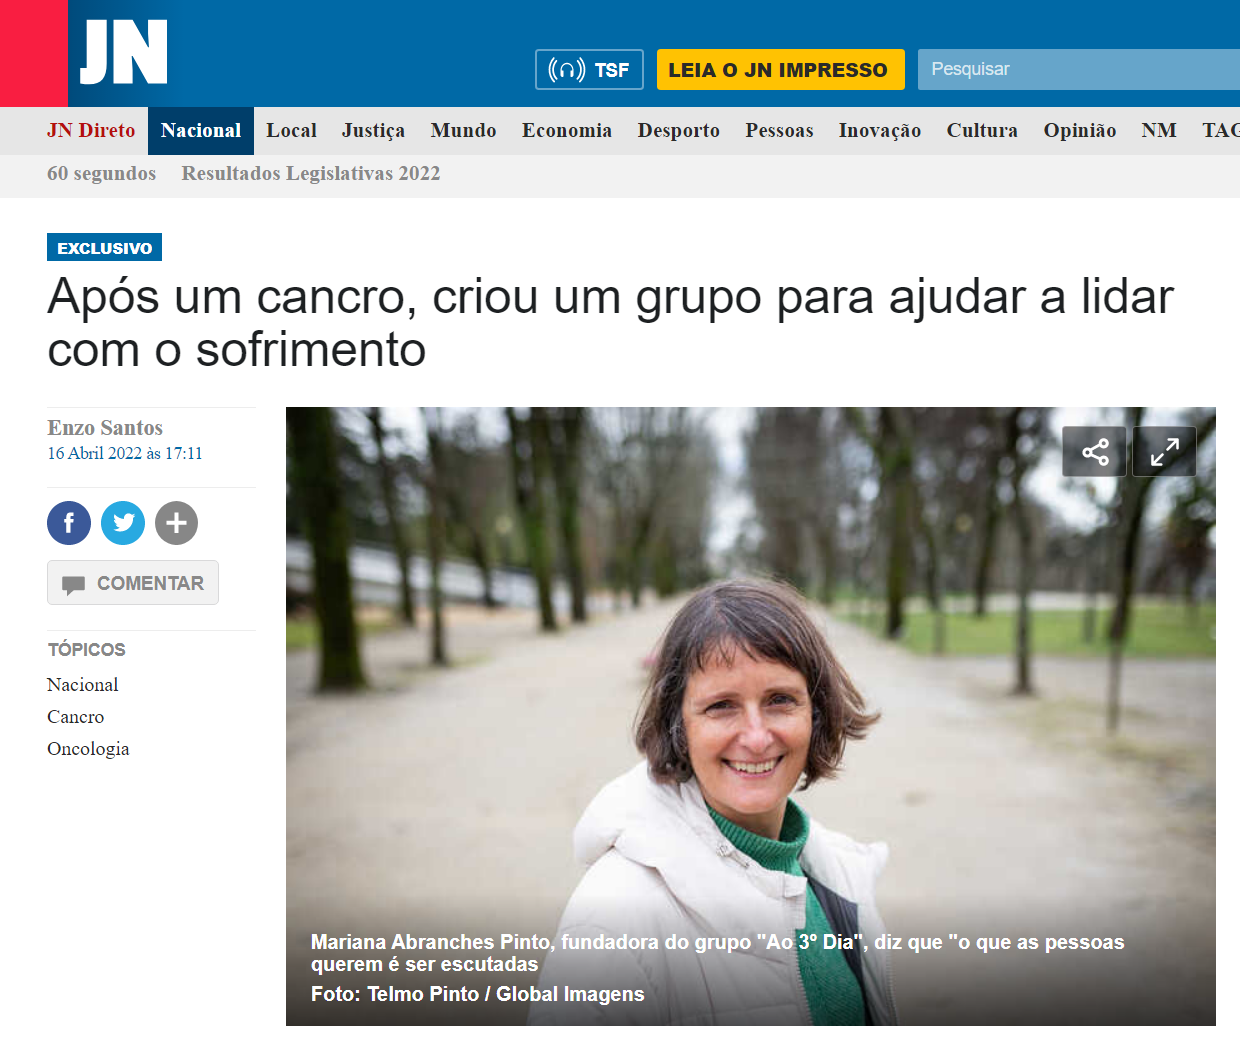Click author name Enzo Santos
This screenshot has width=1240, height=1058.
click(105, 428)
